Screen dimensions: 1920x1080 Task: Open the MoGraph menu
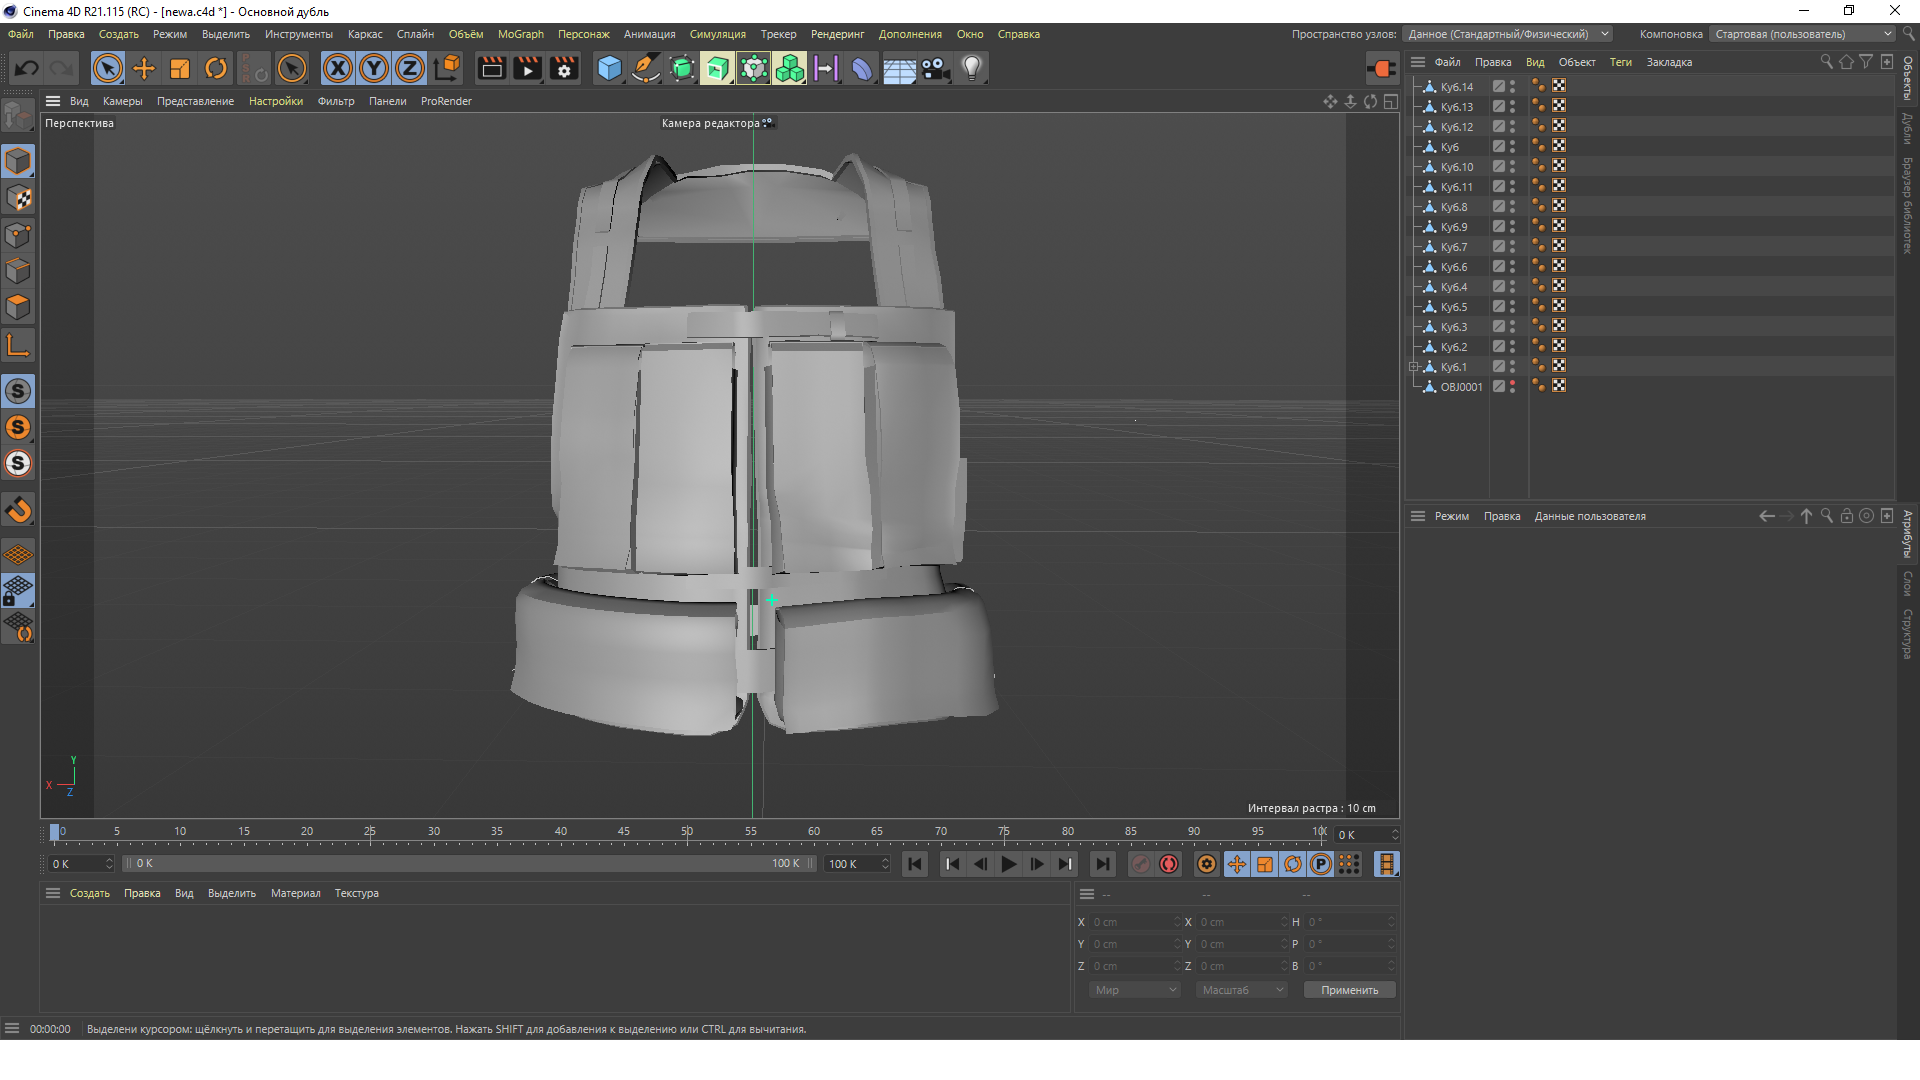[x=520, y=34]
